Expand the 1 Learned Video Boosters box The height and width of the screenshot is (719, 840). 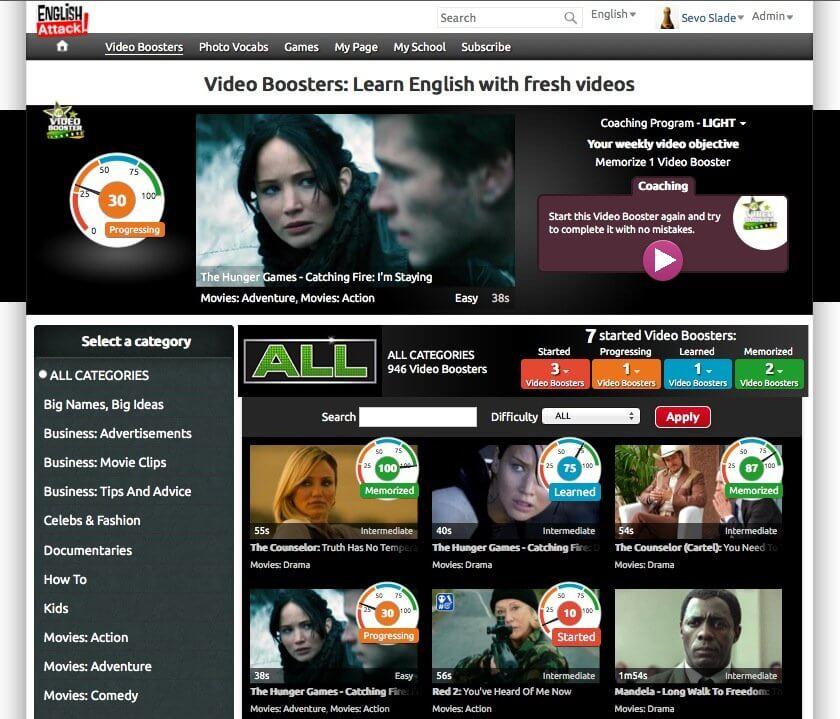pos(698,373)
